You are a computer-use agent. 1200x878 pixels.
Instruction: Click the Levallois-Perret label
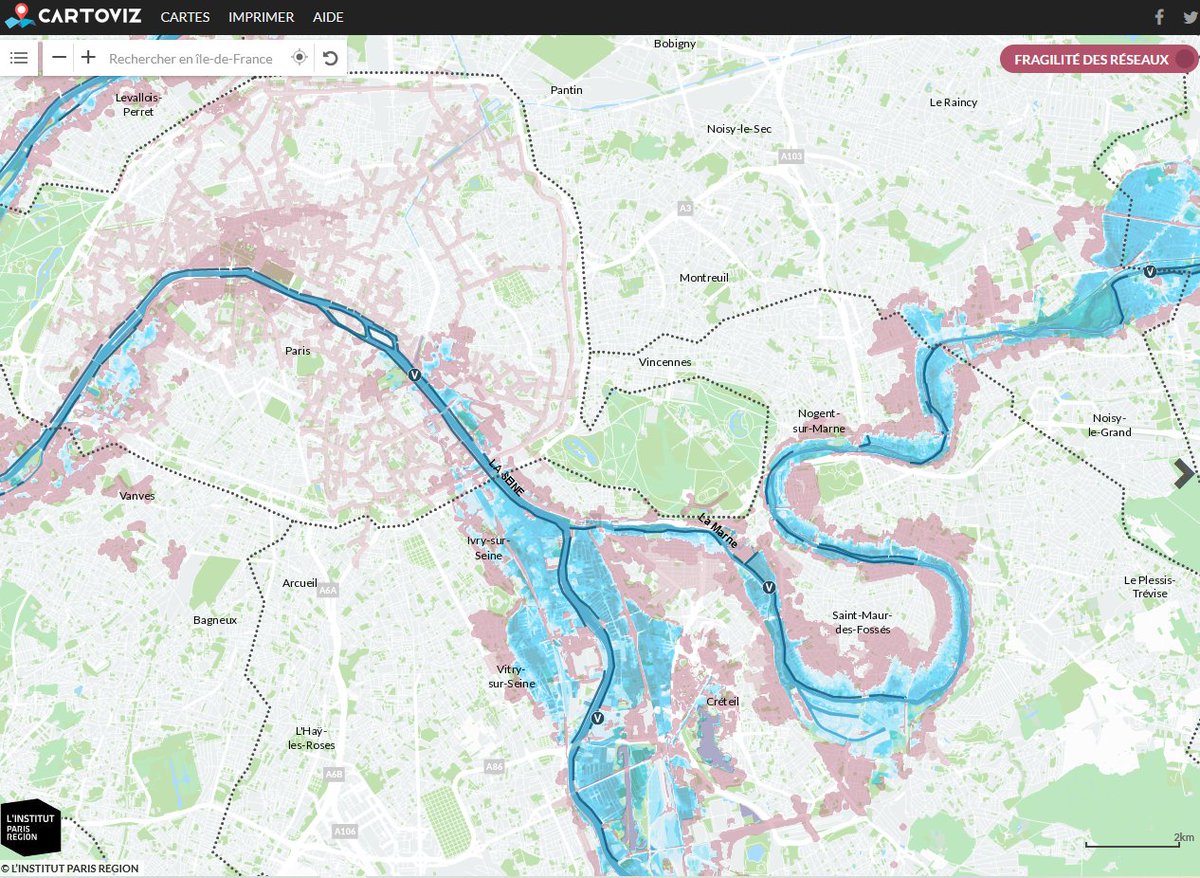pyautogui.click(x=139, y=104)
